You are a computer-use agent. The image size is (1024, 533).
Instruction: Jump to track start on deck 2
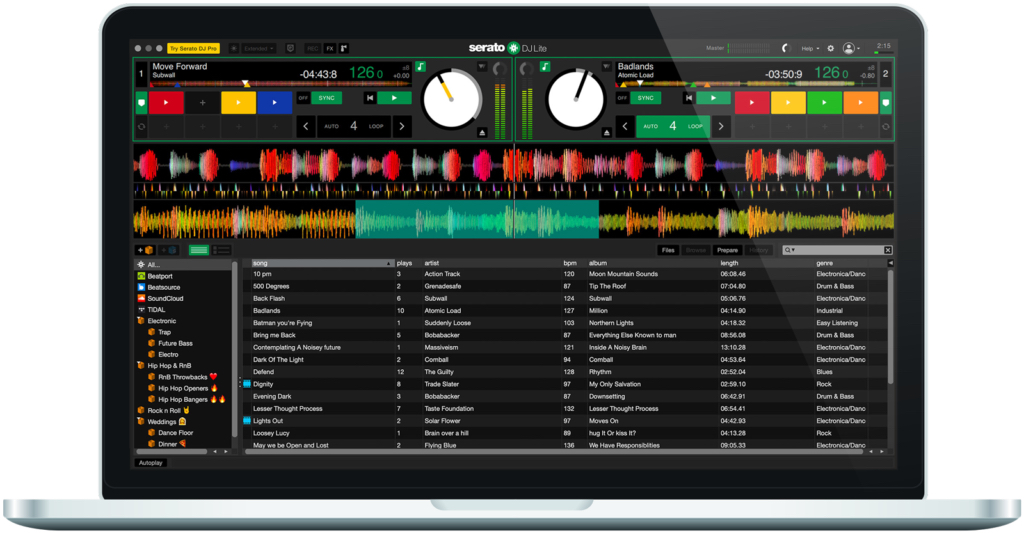688,98
